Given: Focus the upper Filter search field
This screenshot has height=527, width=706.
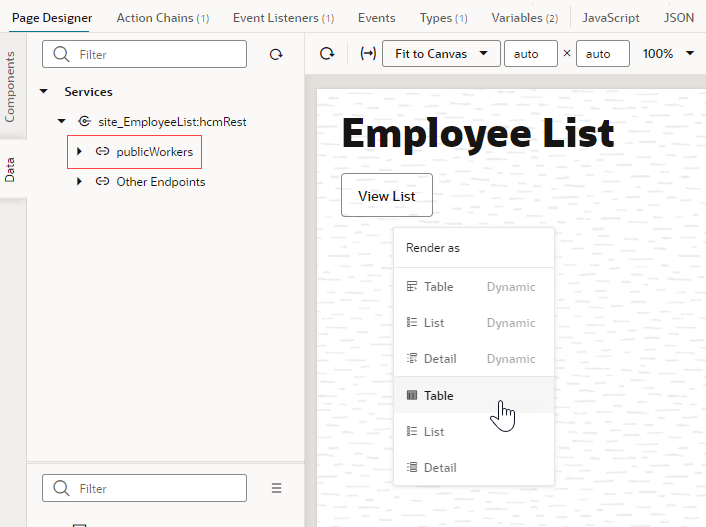Looking at the screenshot, I should [145, 54].
